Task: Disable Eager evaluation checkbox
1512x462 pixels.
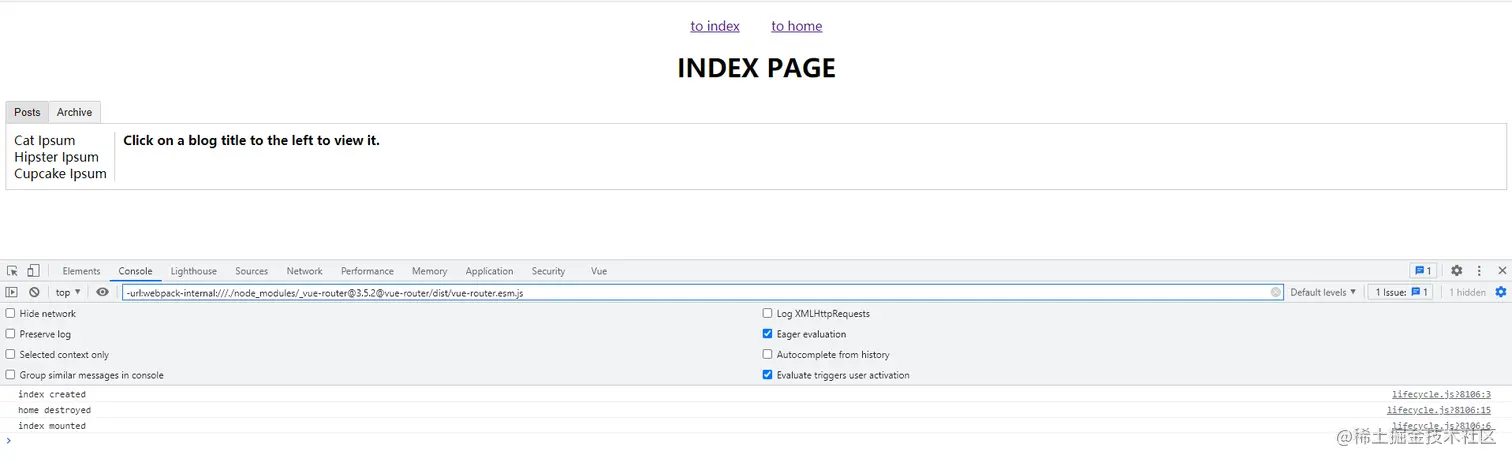Action: click(x=768, y=334)
